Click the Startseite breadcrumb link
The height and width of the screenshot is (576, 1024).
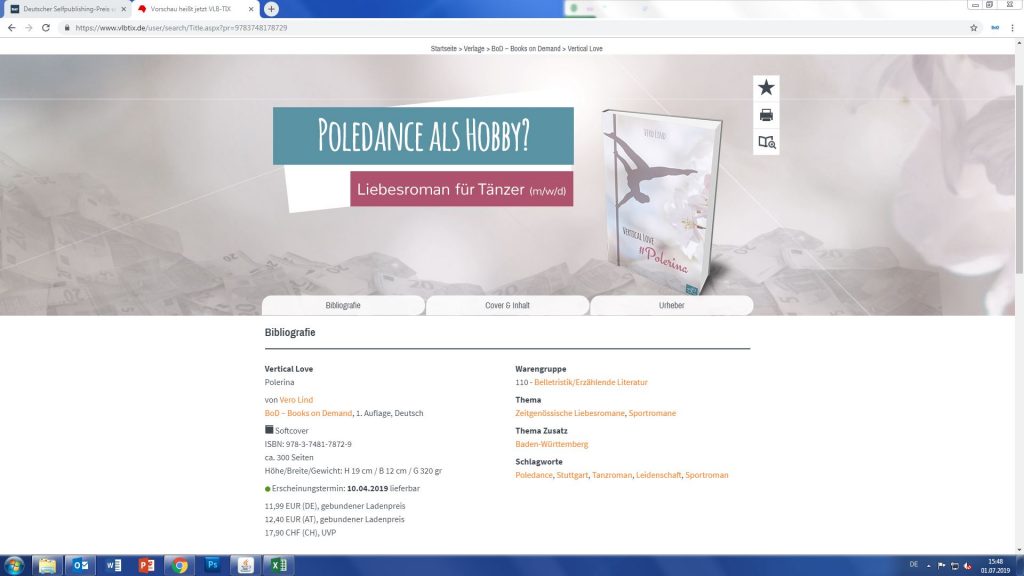click(x=443, y=48)
